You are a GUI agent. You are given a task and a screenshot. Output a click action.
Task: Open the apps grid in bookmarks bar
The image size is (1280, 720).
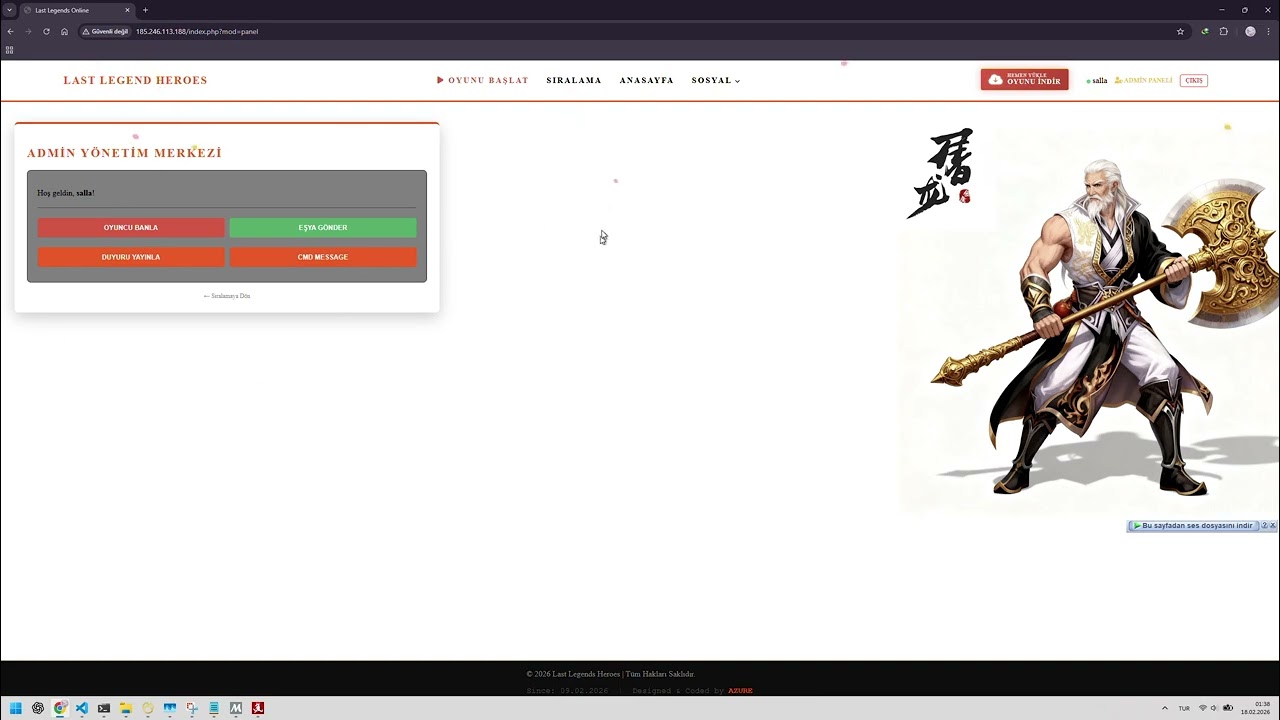[10, 50]
